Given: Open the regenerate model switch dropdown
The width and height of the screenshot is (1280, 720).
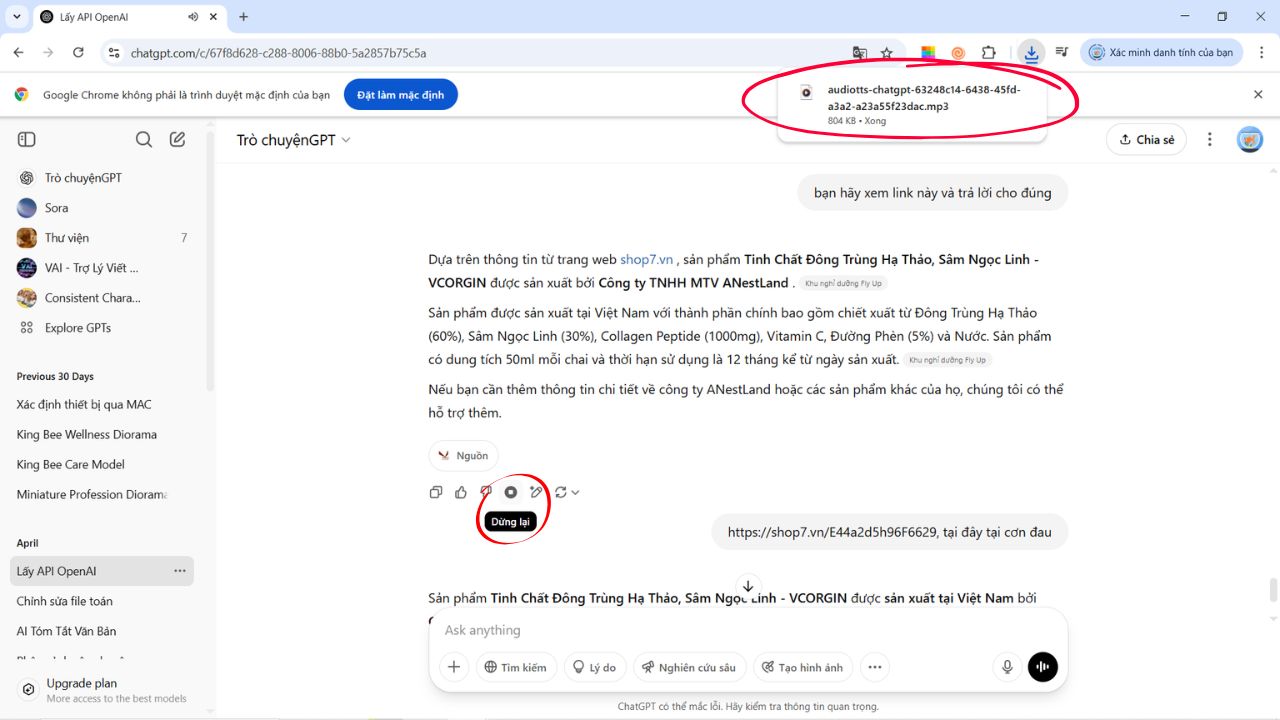Looking at the screenshot, I should pyautogui.click(x=567, y=492).
